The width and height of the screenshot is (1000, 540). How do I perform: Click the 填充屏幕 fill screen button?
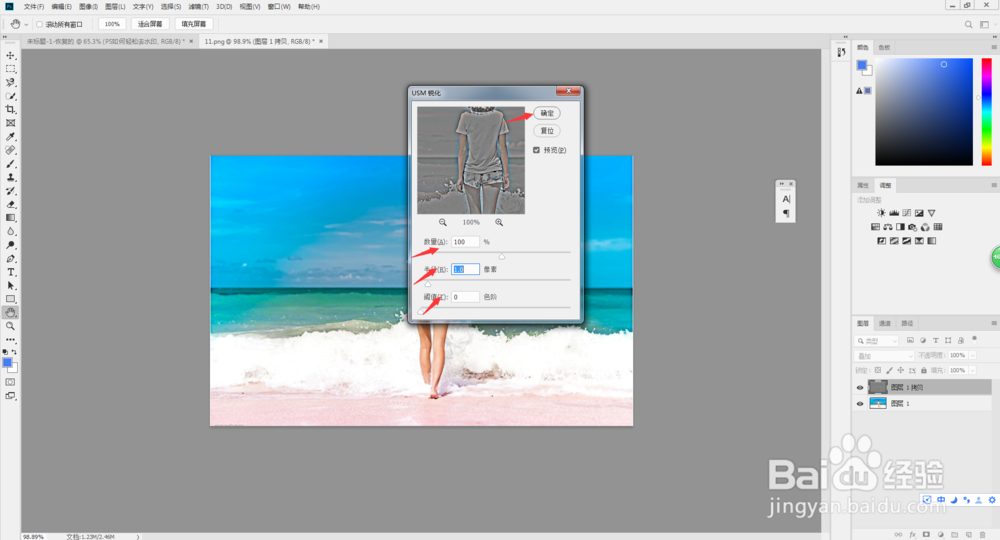click(x=193, y=24)
